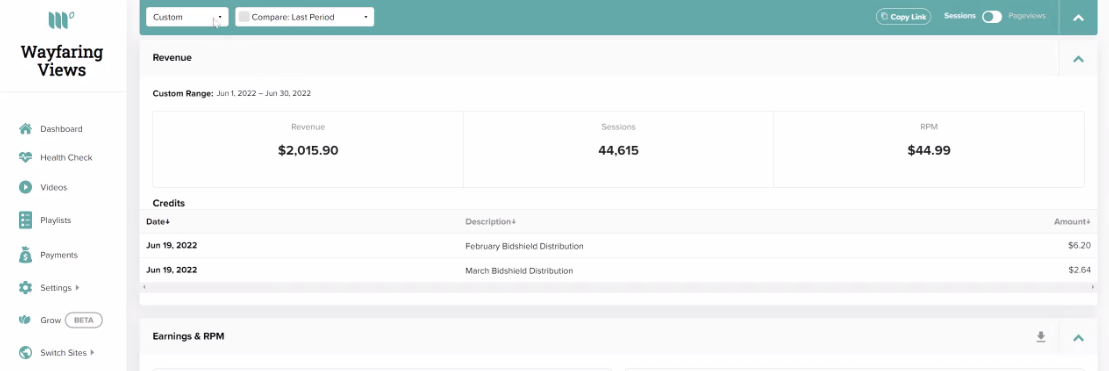Click the Grow leaf icon

pyautogui.click(x=25, y=320)
